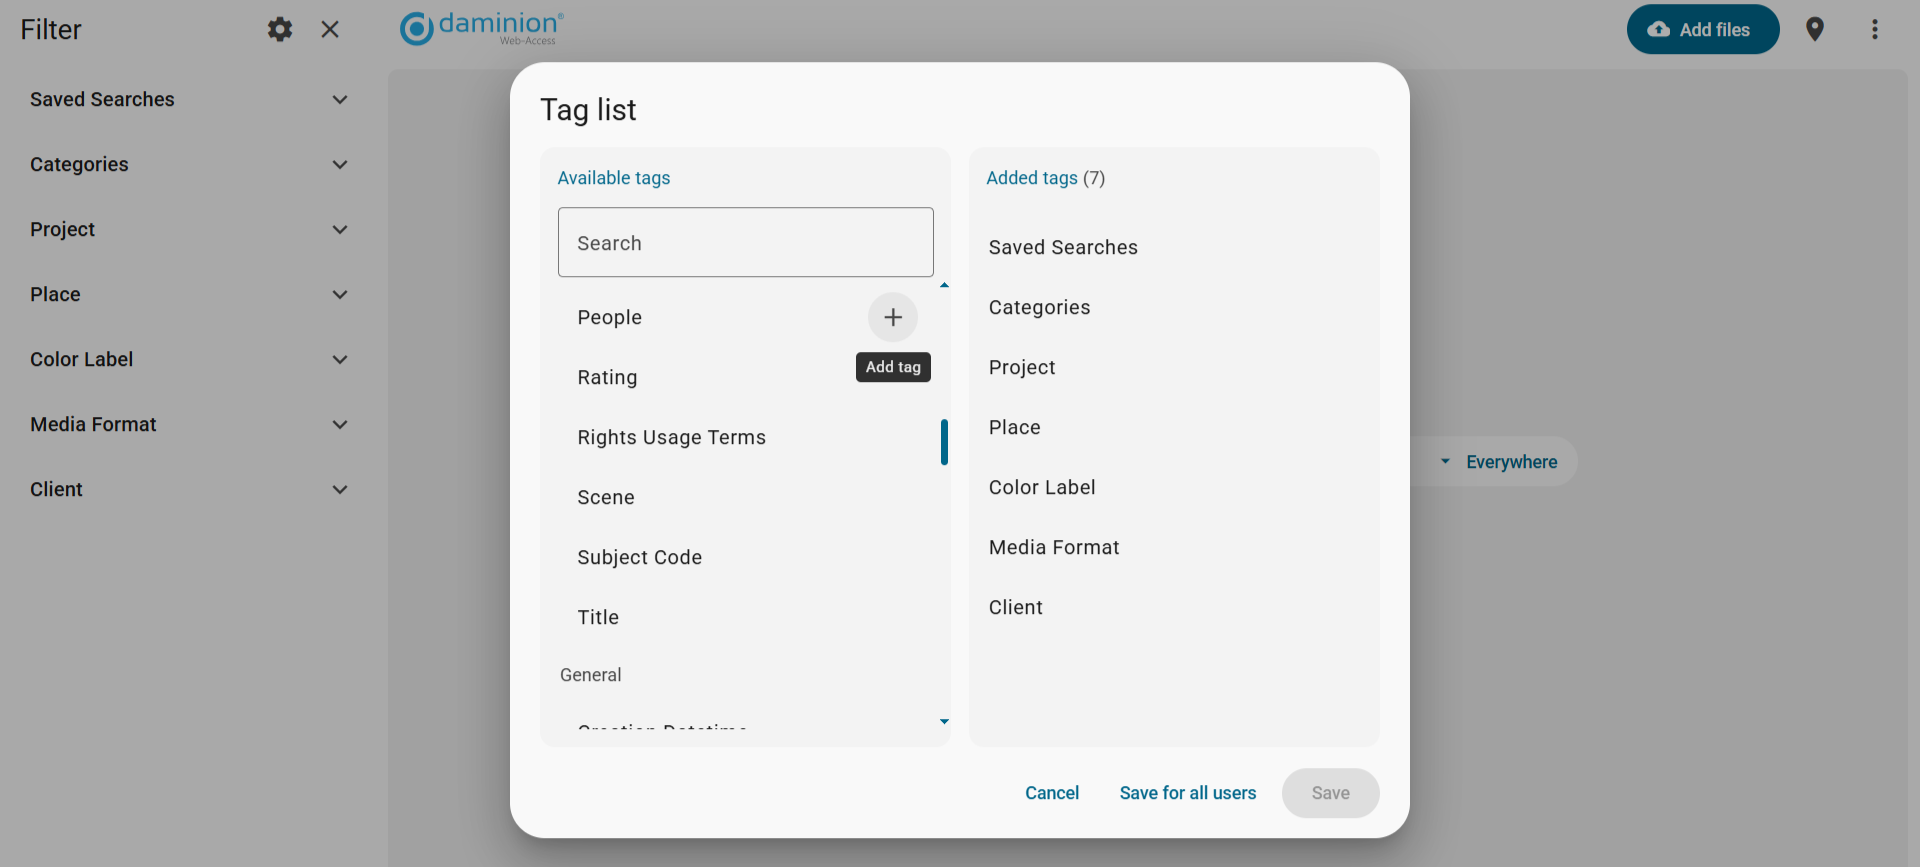Image resolution: width=1920 pixels, height=867 pixels.
Task: Close the Filter panel with X icon
Action: [330, 29]
